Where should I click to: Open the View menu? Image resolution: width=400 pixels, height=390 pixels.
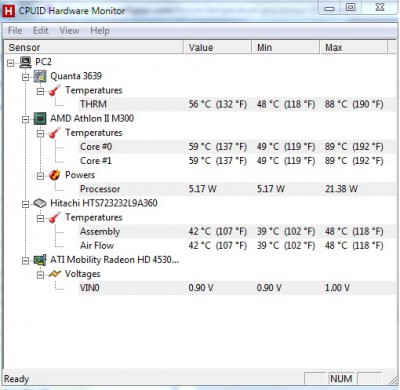coord(69,31)
